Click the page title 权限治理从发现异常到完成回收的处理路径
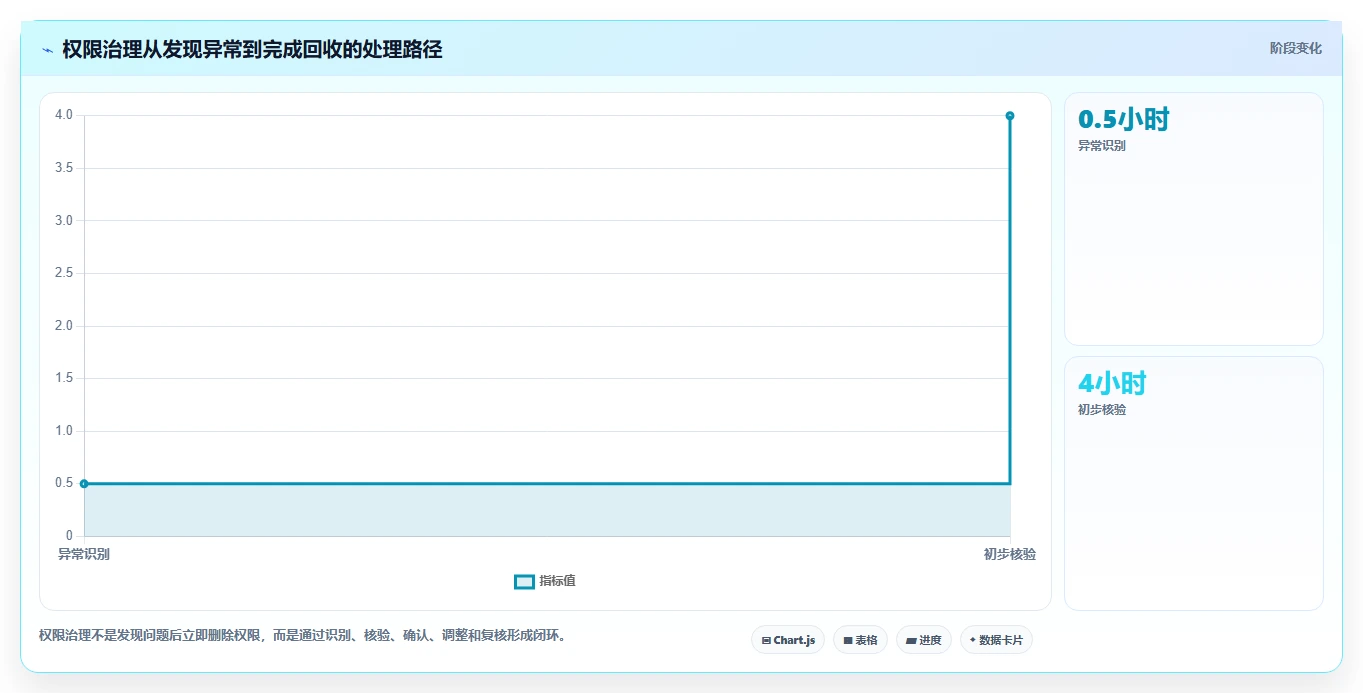The image size is (1363, 693). point(252,49)
